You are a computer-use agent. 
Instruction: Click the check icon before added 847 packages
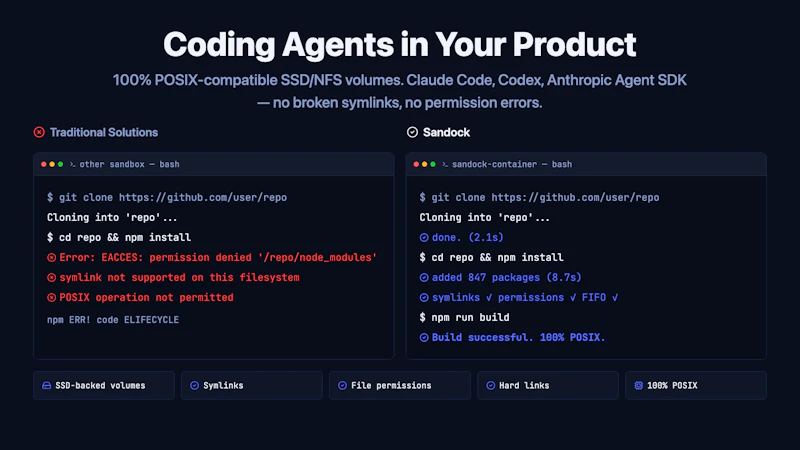424,278
